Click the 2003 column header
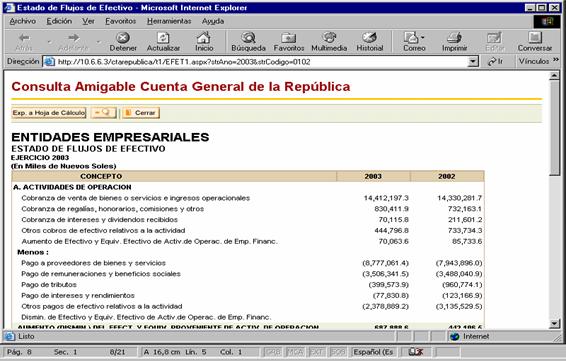 pos(373,176)
